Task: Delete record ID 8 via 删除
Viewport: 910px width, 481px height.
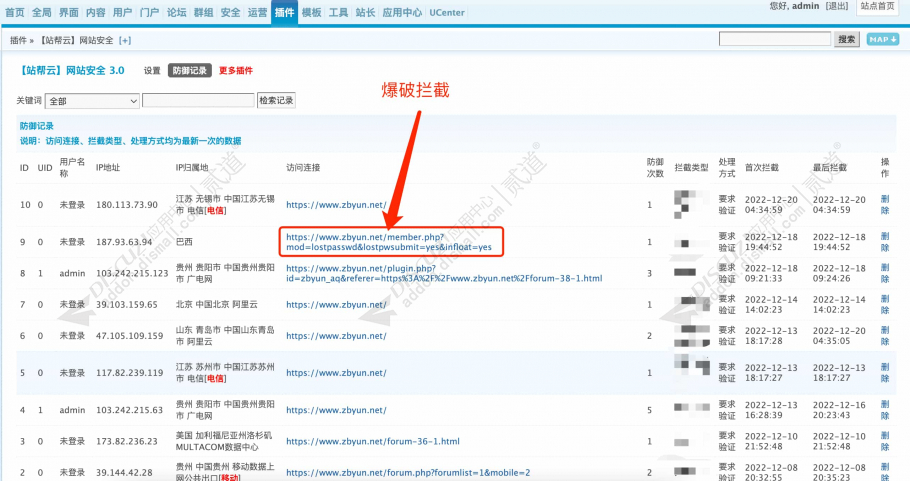Action: [x=885, y=273]
